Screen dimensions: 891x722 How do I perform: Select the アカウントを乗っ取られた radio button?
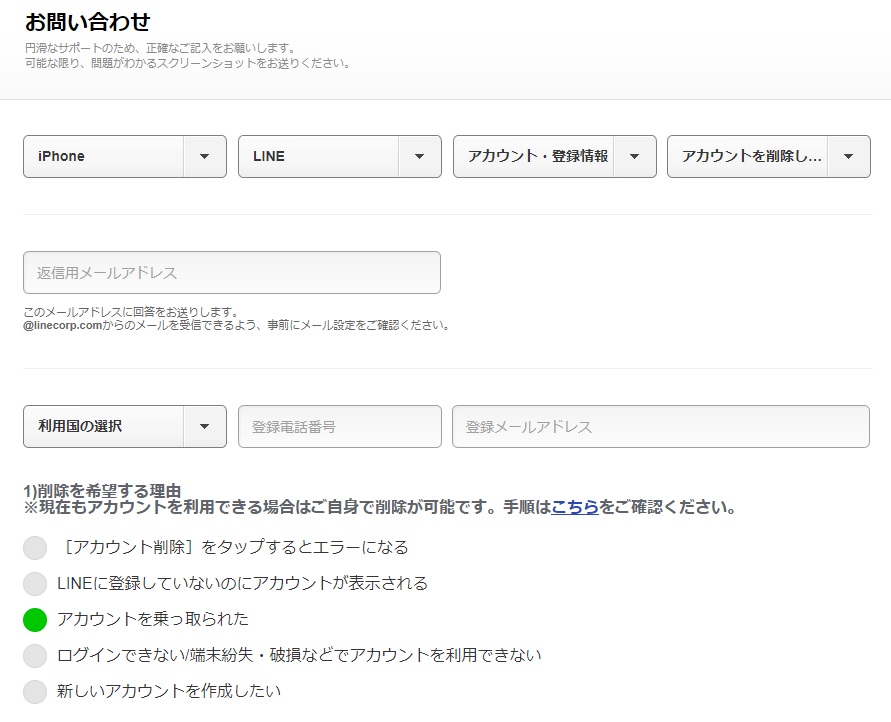[35, 619]
